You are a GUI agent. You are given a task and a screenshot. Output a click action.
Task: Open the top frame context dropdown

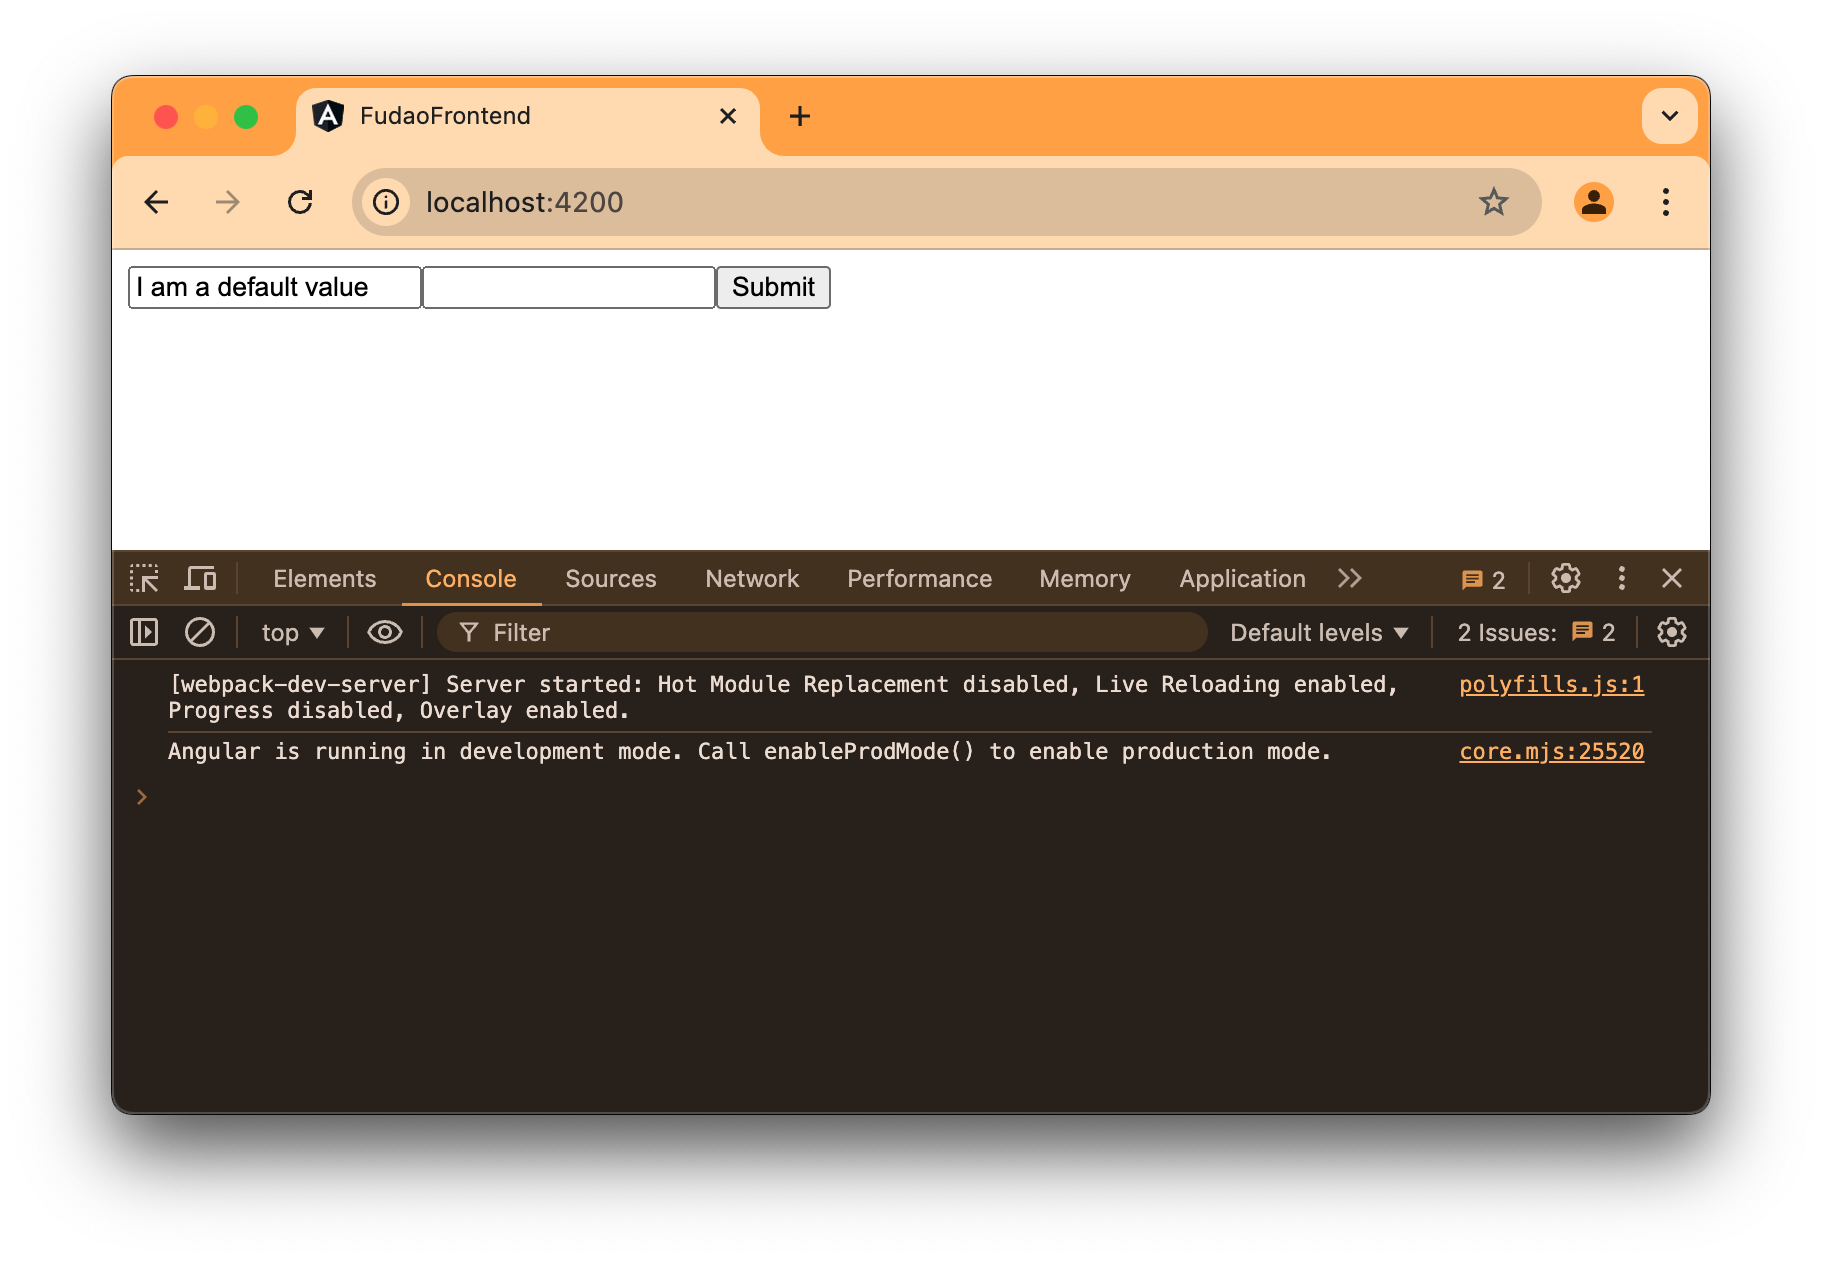[x=291, y=632]
